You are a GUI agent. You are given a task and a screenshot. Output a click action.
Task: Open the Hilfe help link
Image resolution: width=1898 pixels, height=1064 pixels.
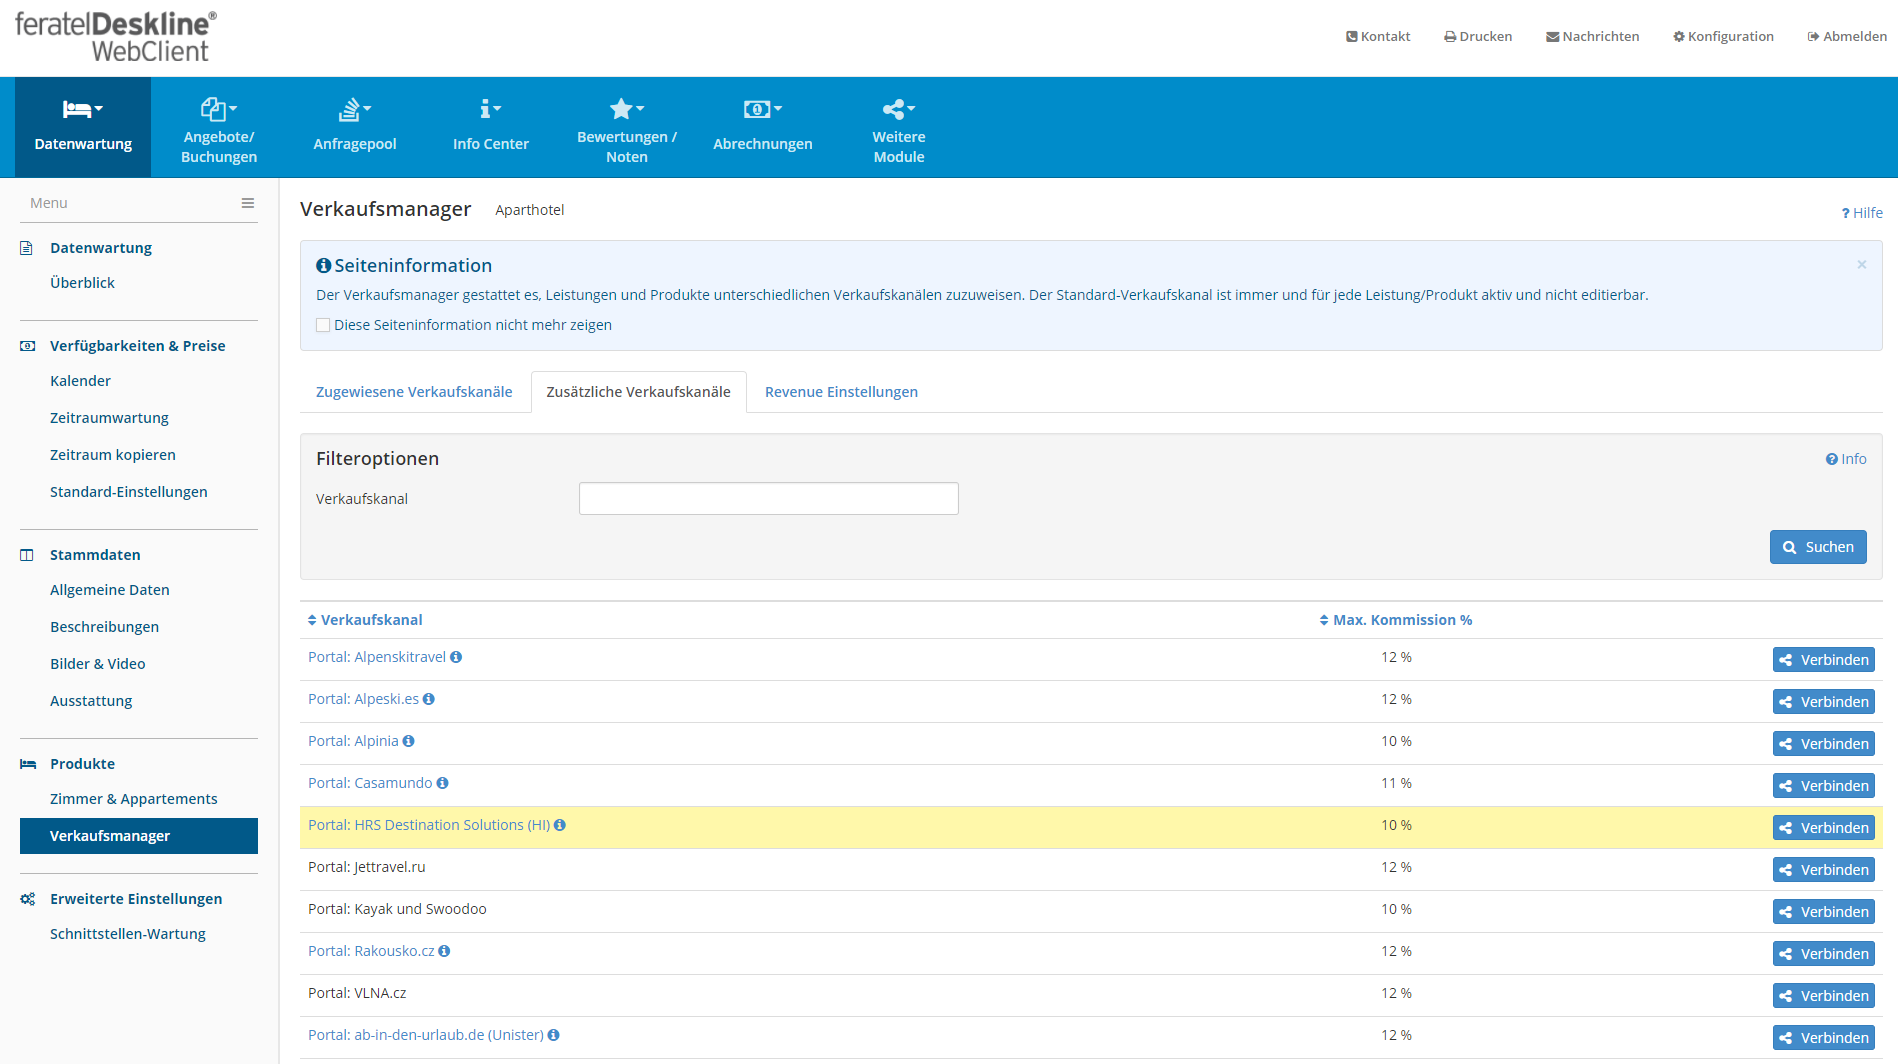[x=1861, y=213]
